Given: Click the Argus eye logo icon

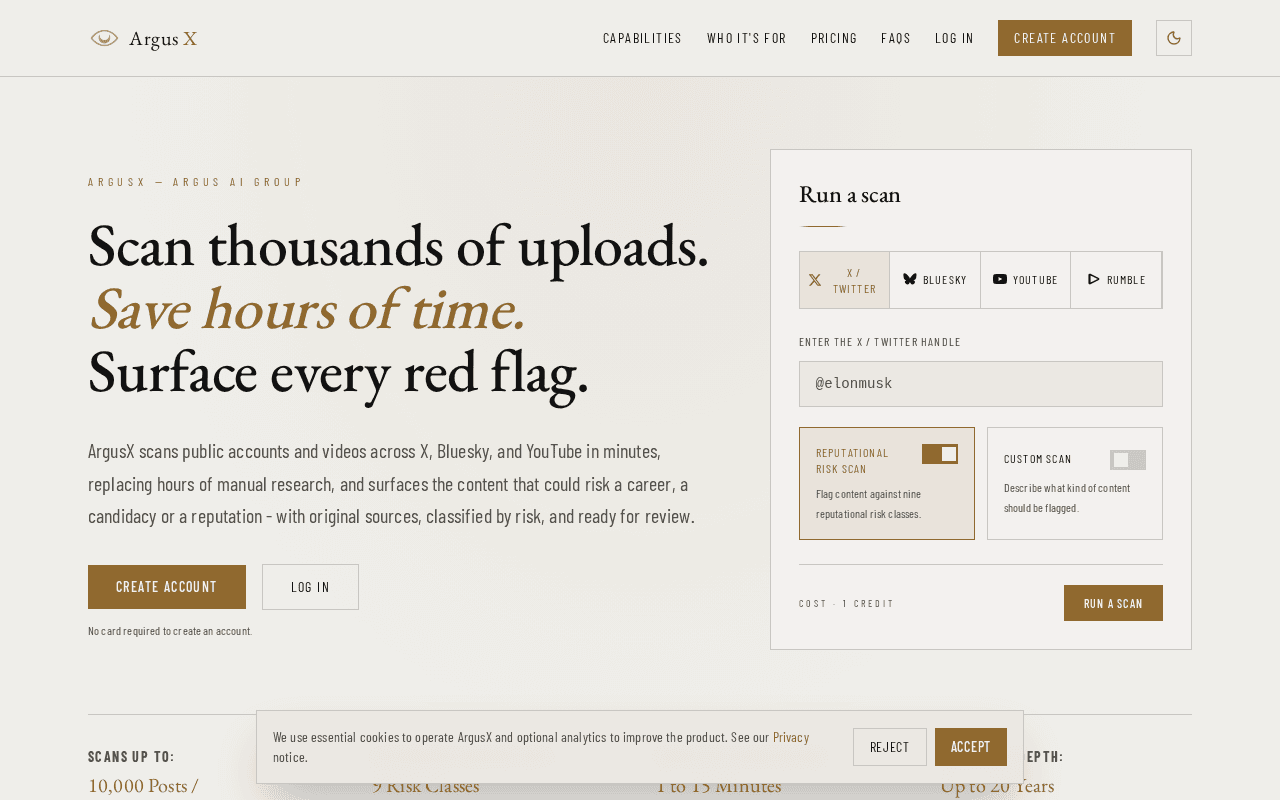Looking at the screenshot, I should click(104, 38).
